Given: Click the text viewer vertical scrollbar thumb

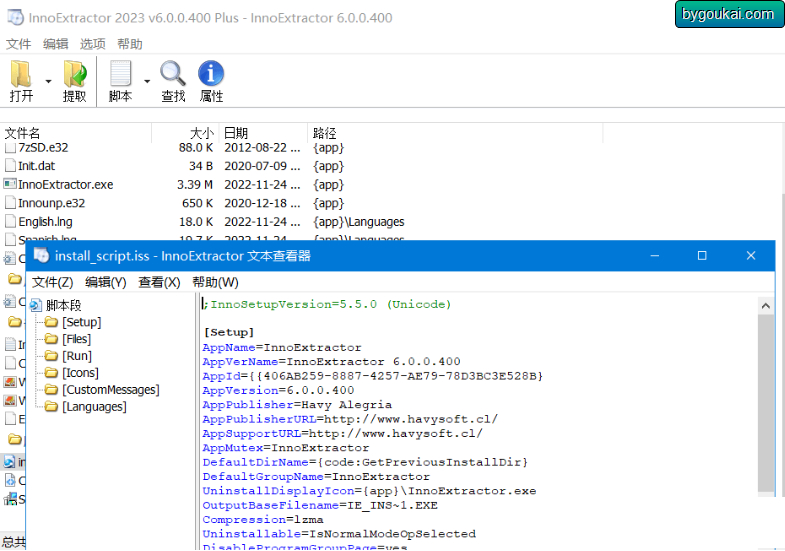Looking at the screenshot, I should [765, 403].
